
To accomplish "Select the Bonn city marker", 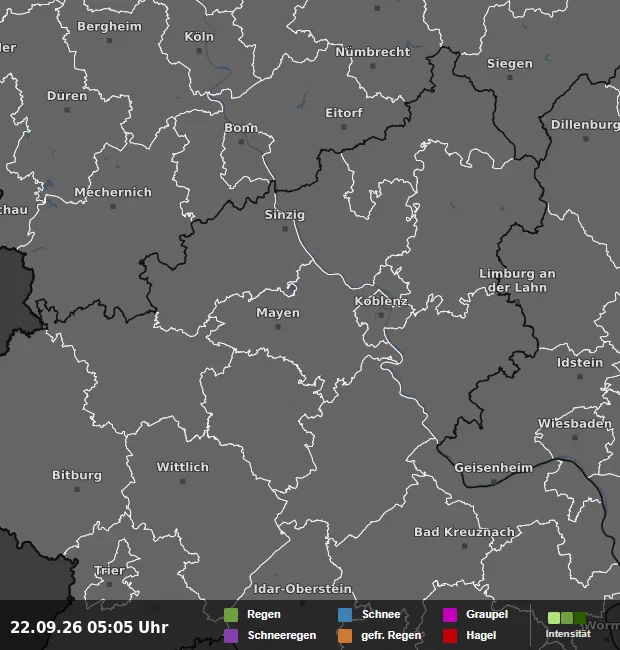I will click(242, 142).
